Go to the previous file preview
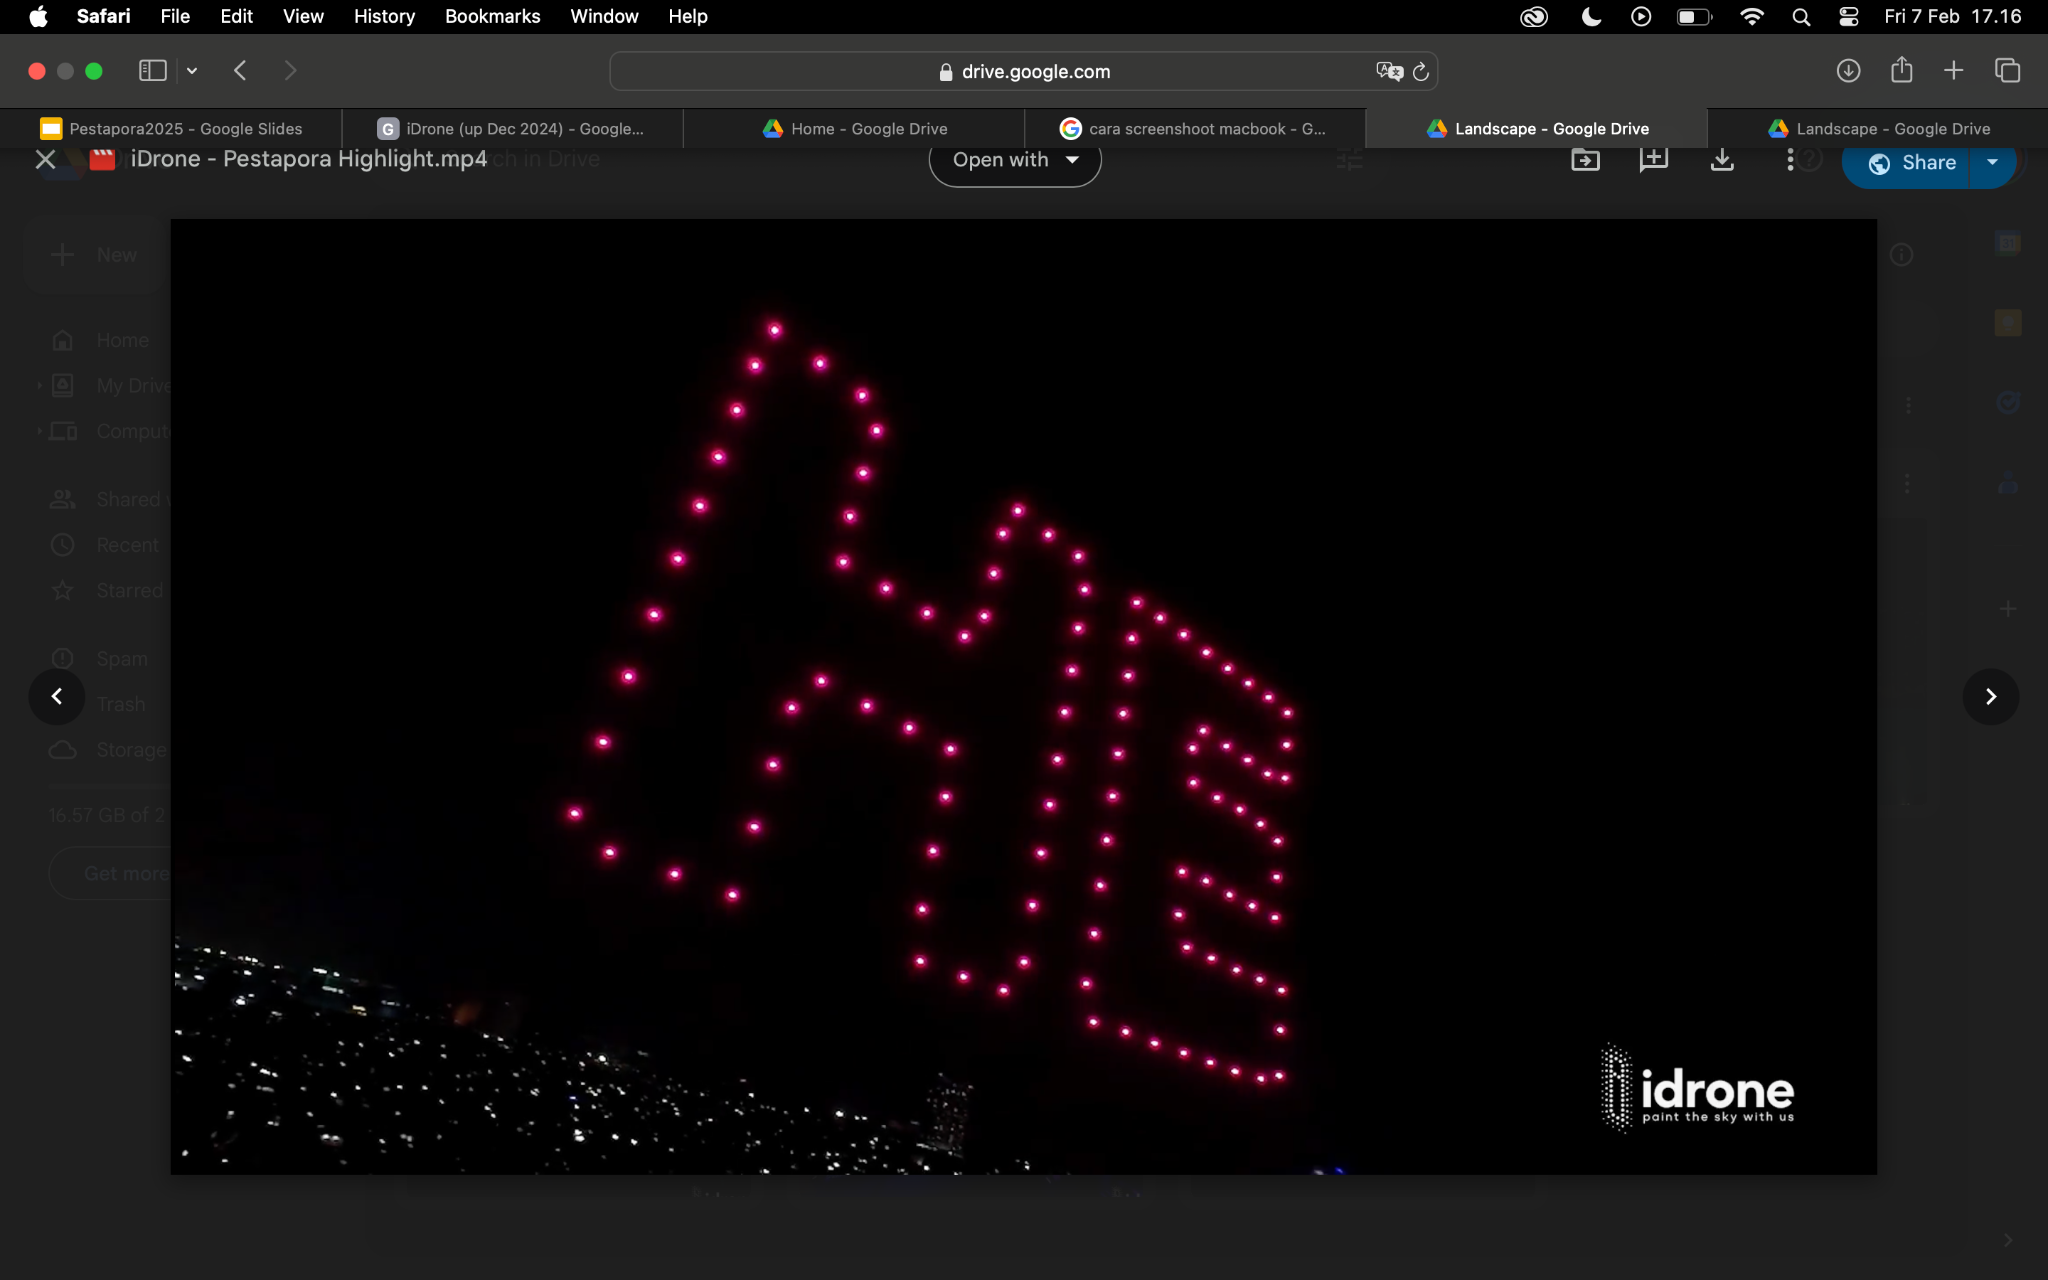2048x1280 pixels. point(57,696)
